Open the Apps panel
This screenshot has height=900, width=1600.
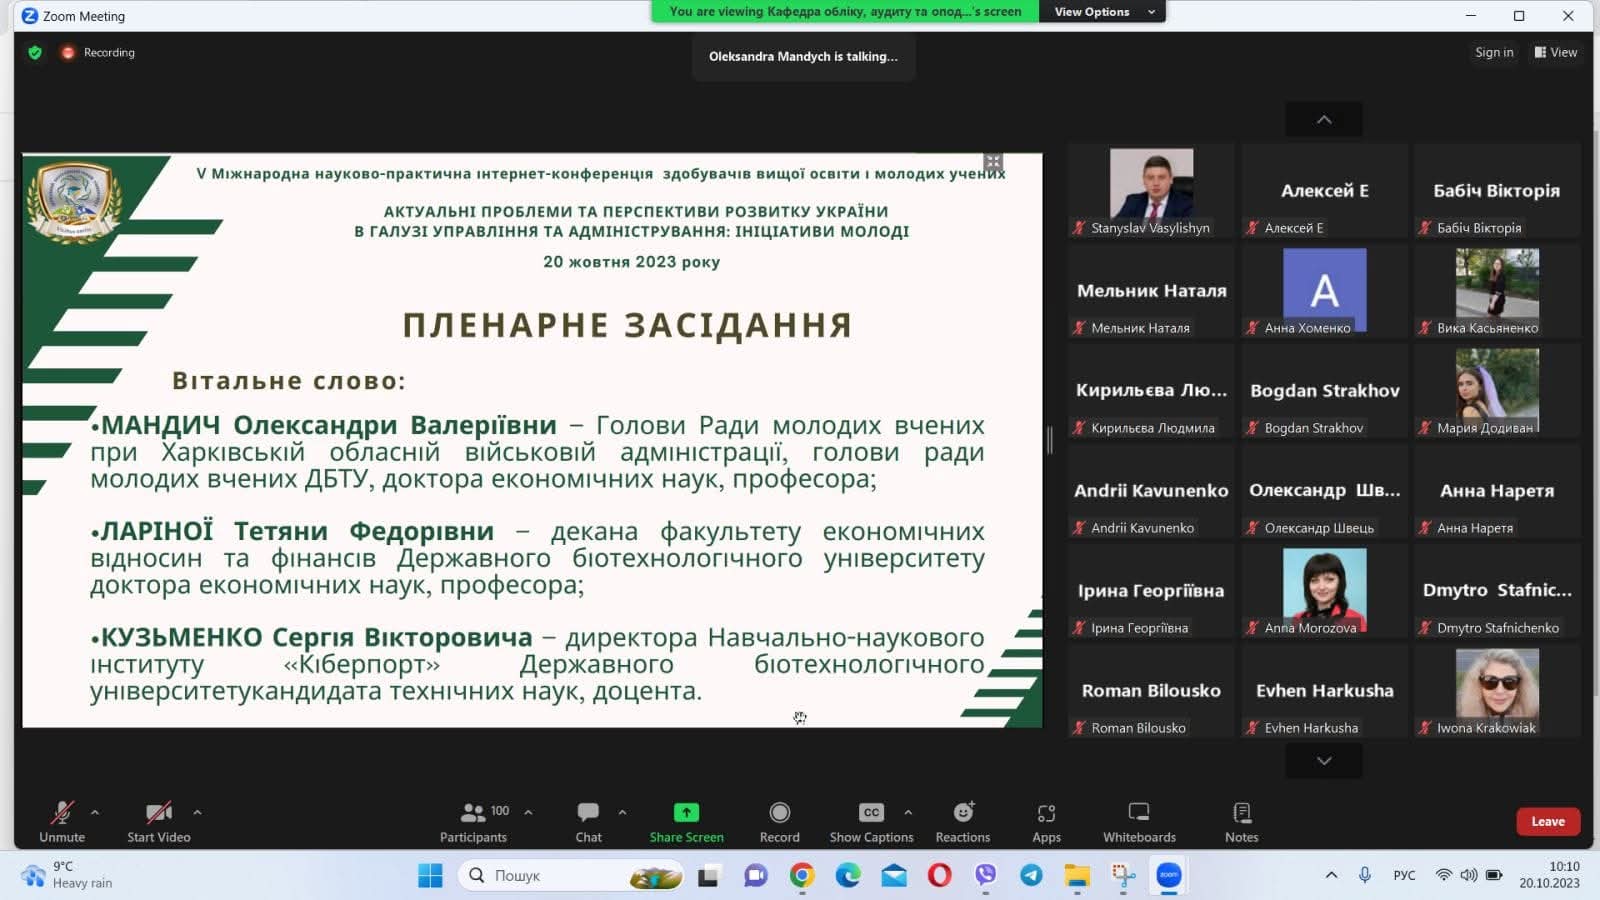pos(1046,821)
